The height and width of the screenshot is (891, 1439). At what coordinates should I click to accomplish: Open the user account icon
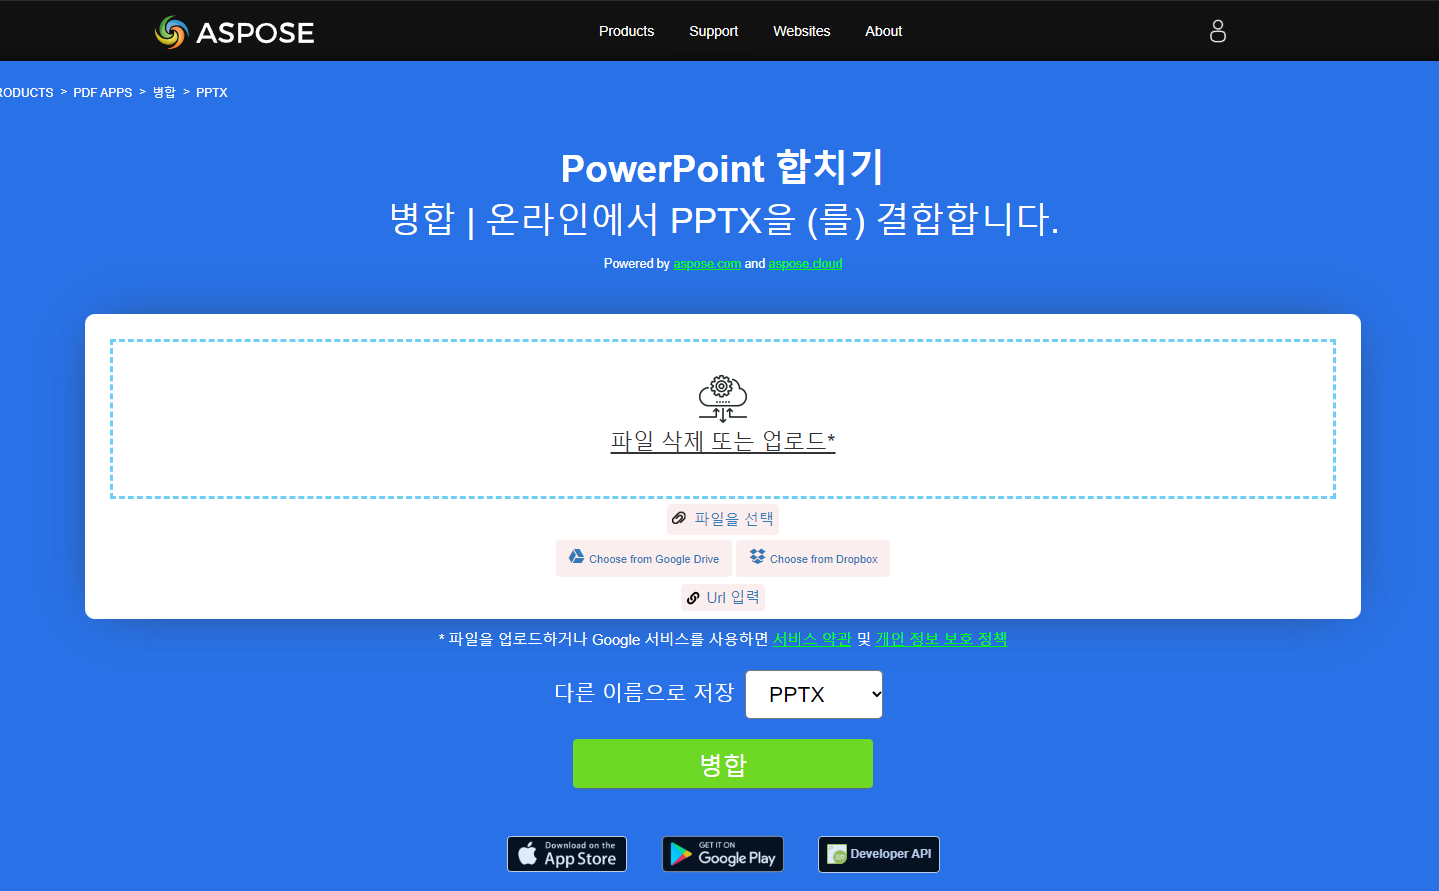[x=1217, y=31]
